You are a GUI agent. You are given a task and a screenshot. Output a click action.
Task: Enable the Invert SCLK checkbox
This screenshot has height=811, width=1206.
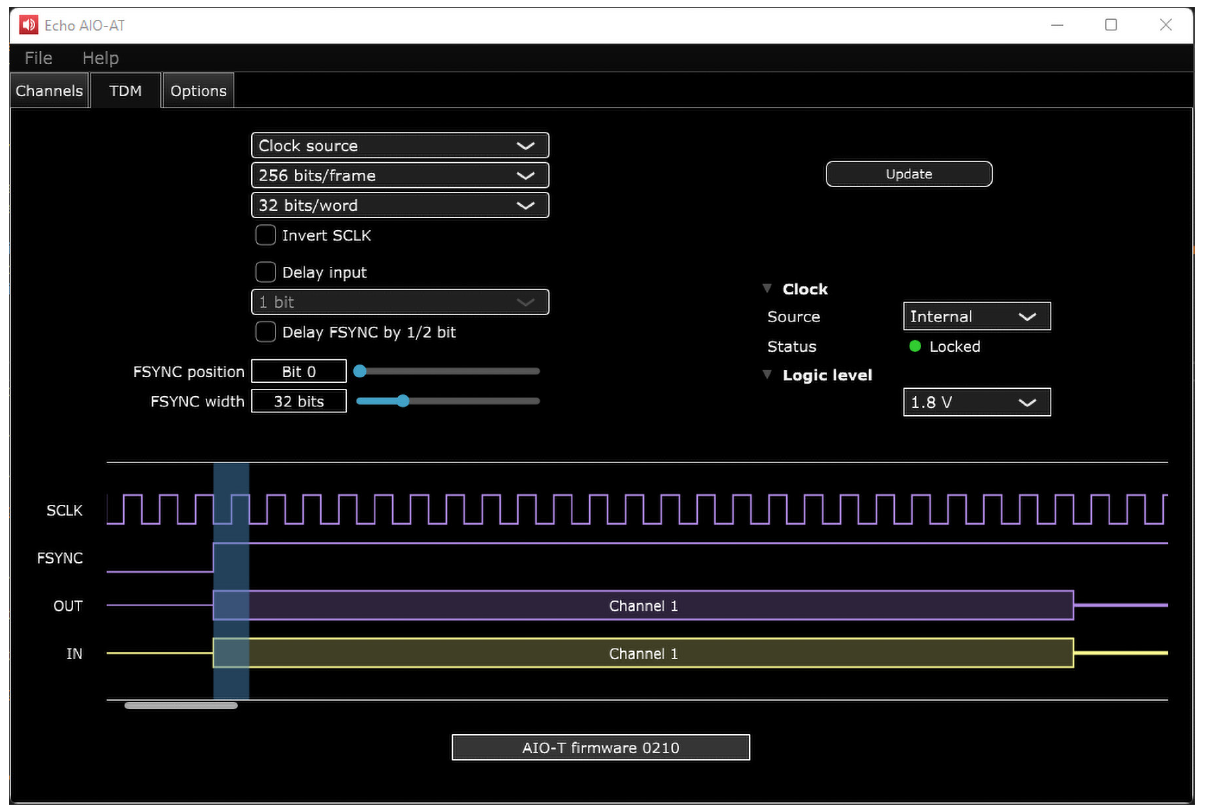click(x=266, y=235)
